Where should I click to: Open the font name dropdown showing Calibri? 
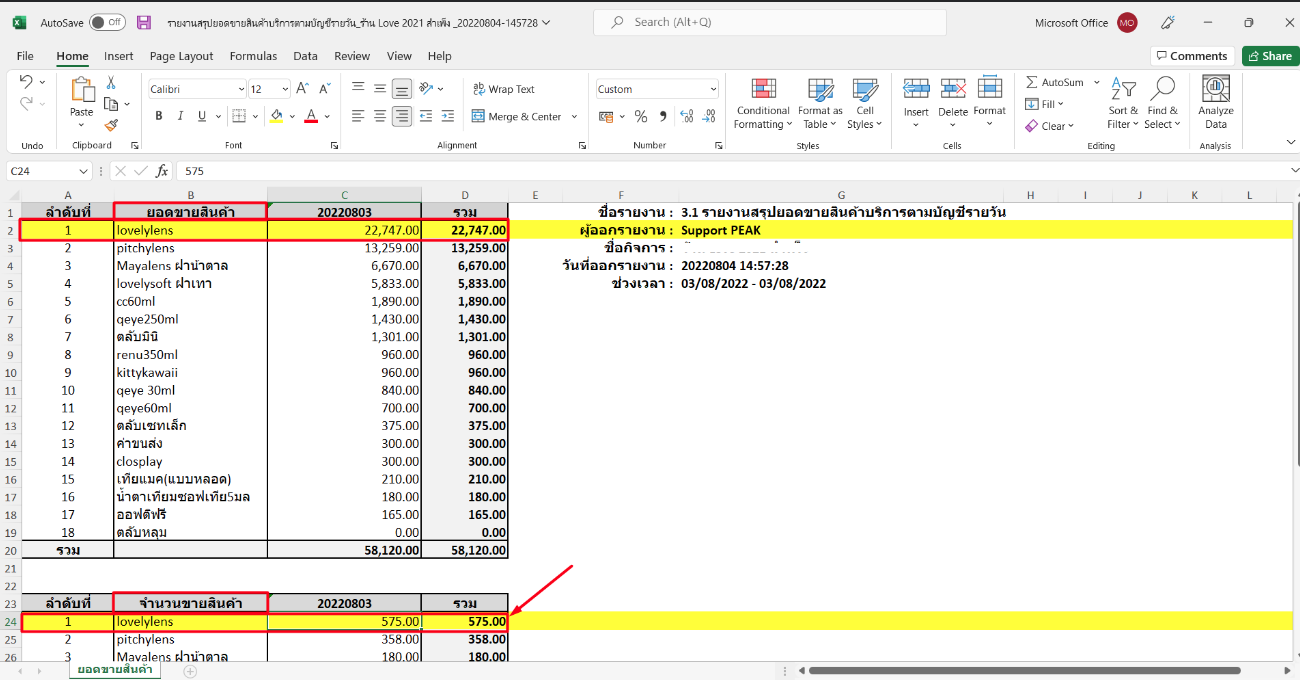tap(241, 89)
